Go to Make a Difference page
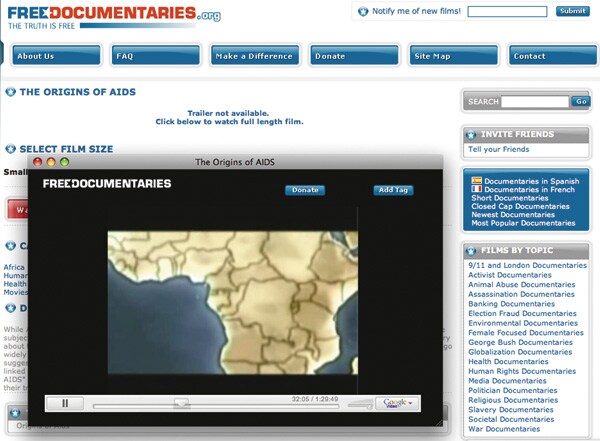Image resolution: width=600 pixels, height=441 pixels. pyautogui.click(x=255, y=56)
